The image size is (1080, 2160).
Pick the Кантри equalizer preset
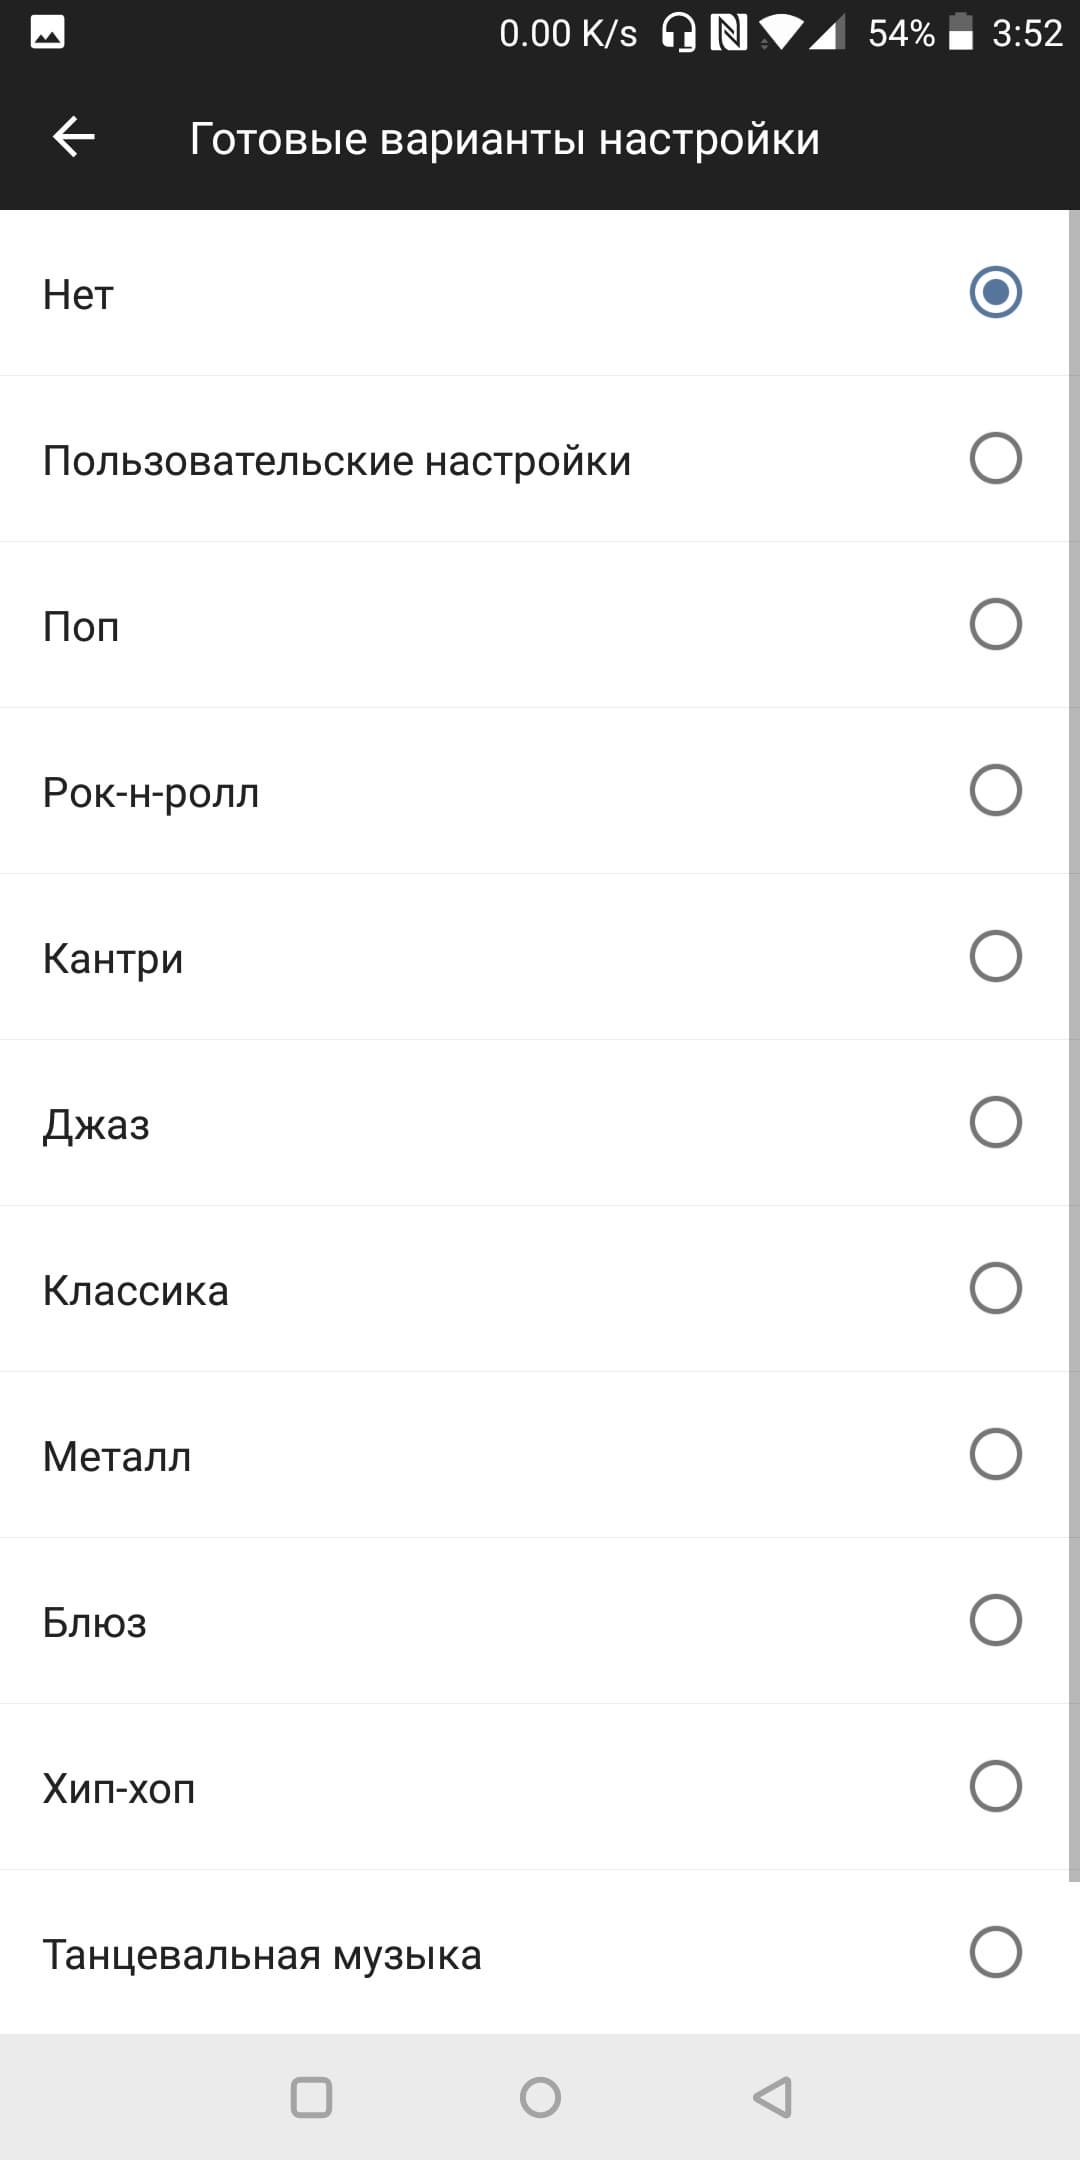[113, 958]
